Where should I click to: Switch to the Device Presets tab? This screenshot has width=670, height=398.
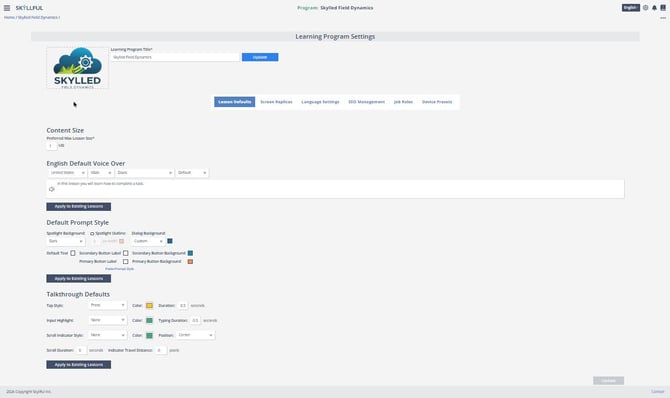click(x=437, y=102)
